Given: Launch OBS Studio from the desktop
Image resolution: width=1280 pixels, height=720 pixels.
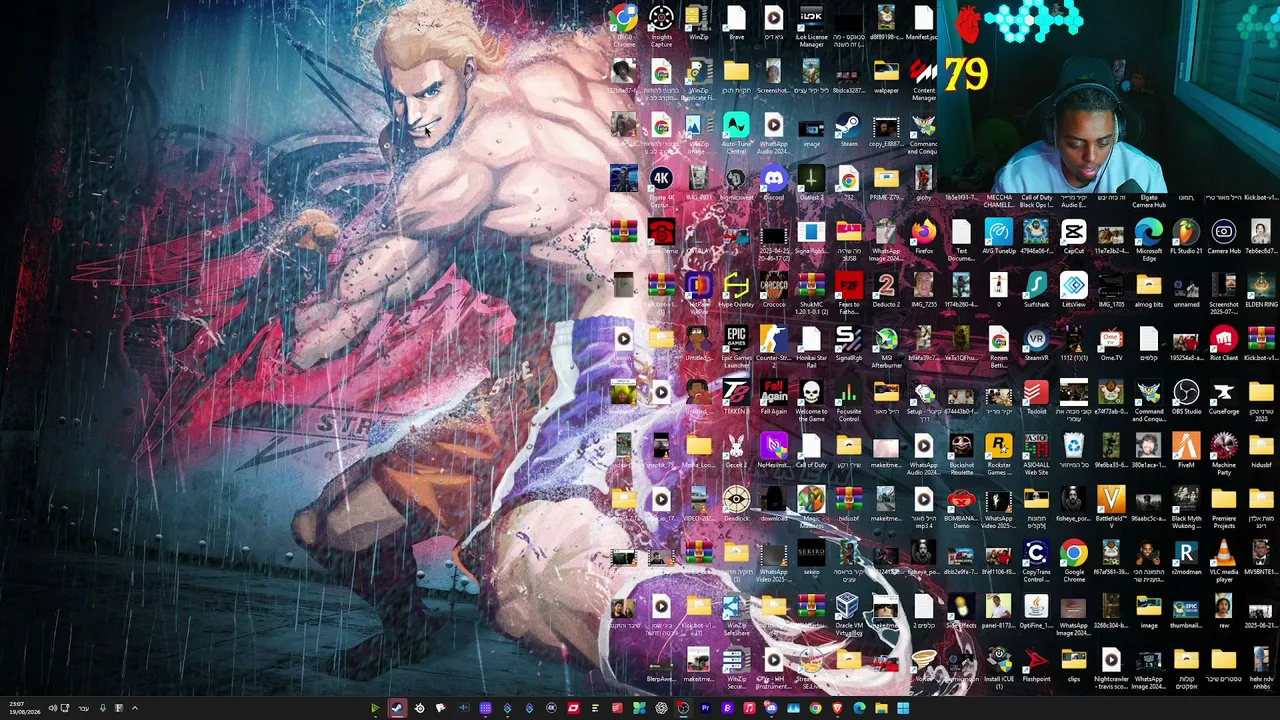Looking at the screenshot, I should pyautogui.click(x=1186, y=399).
